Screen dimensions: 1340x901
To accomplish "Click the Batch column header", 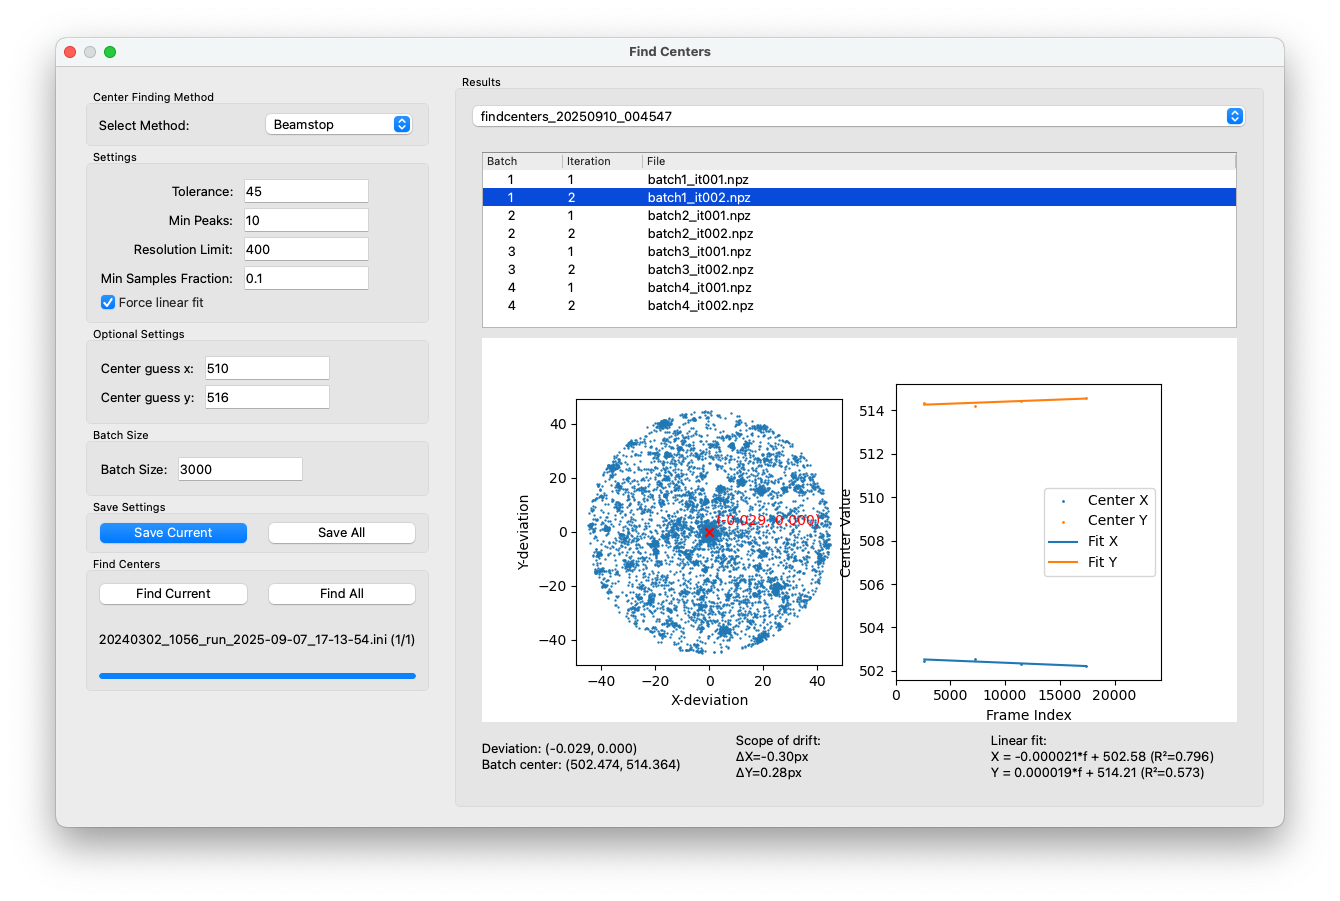I will pos(522,161).
